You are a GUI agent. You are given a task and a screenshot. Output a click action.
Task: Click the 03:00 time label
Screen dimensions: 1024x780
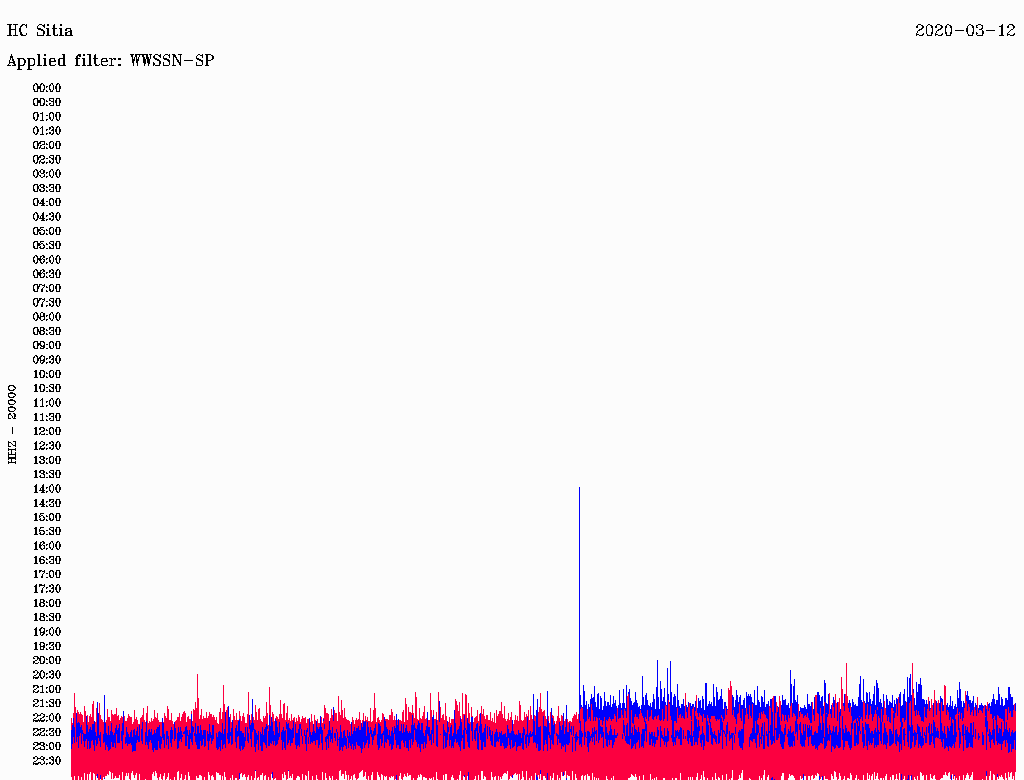click(x=47, y=174)
